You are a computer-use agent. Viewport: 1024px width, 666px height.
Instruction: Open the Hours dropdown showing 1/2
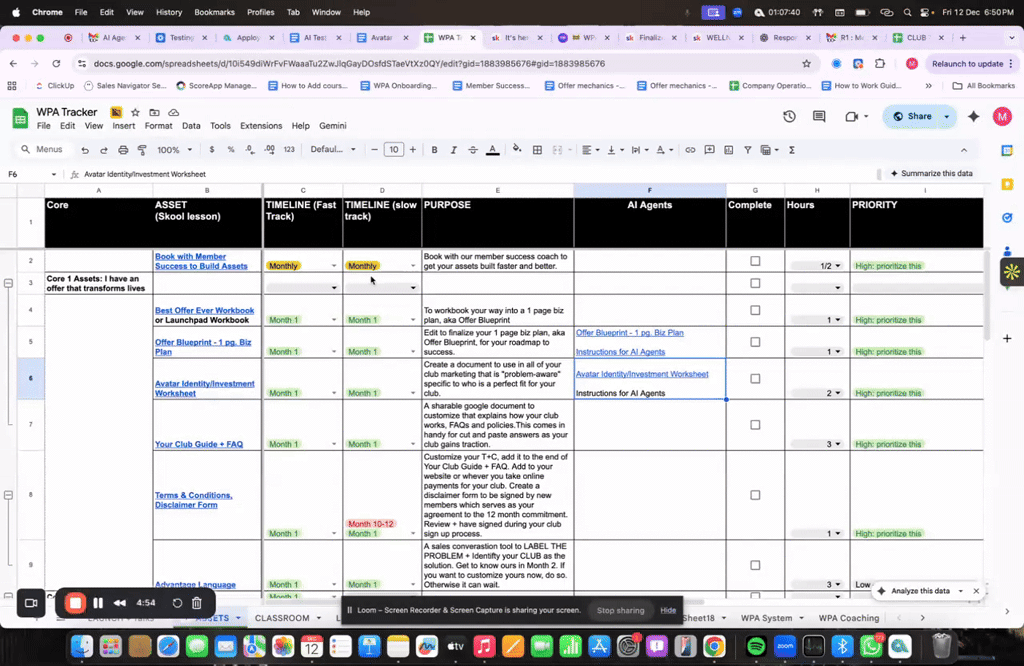pyautogui.click(x=838, y=266)
